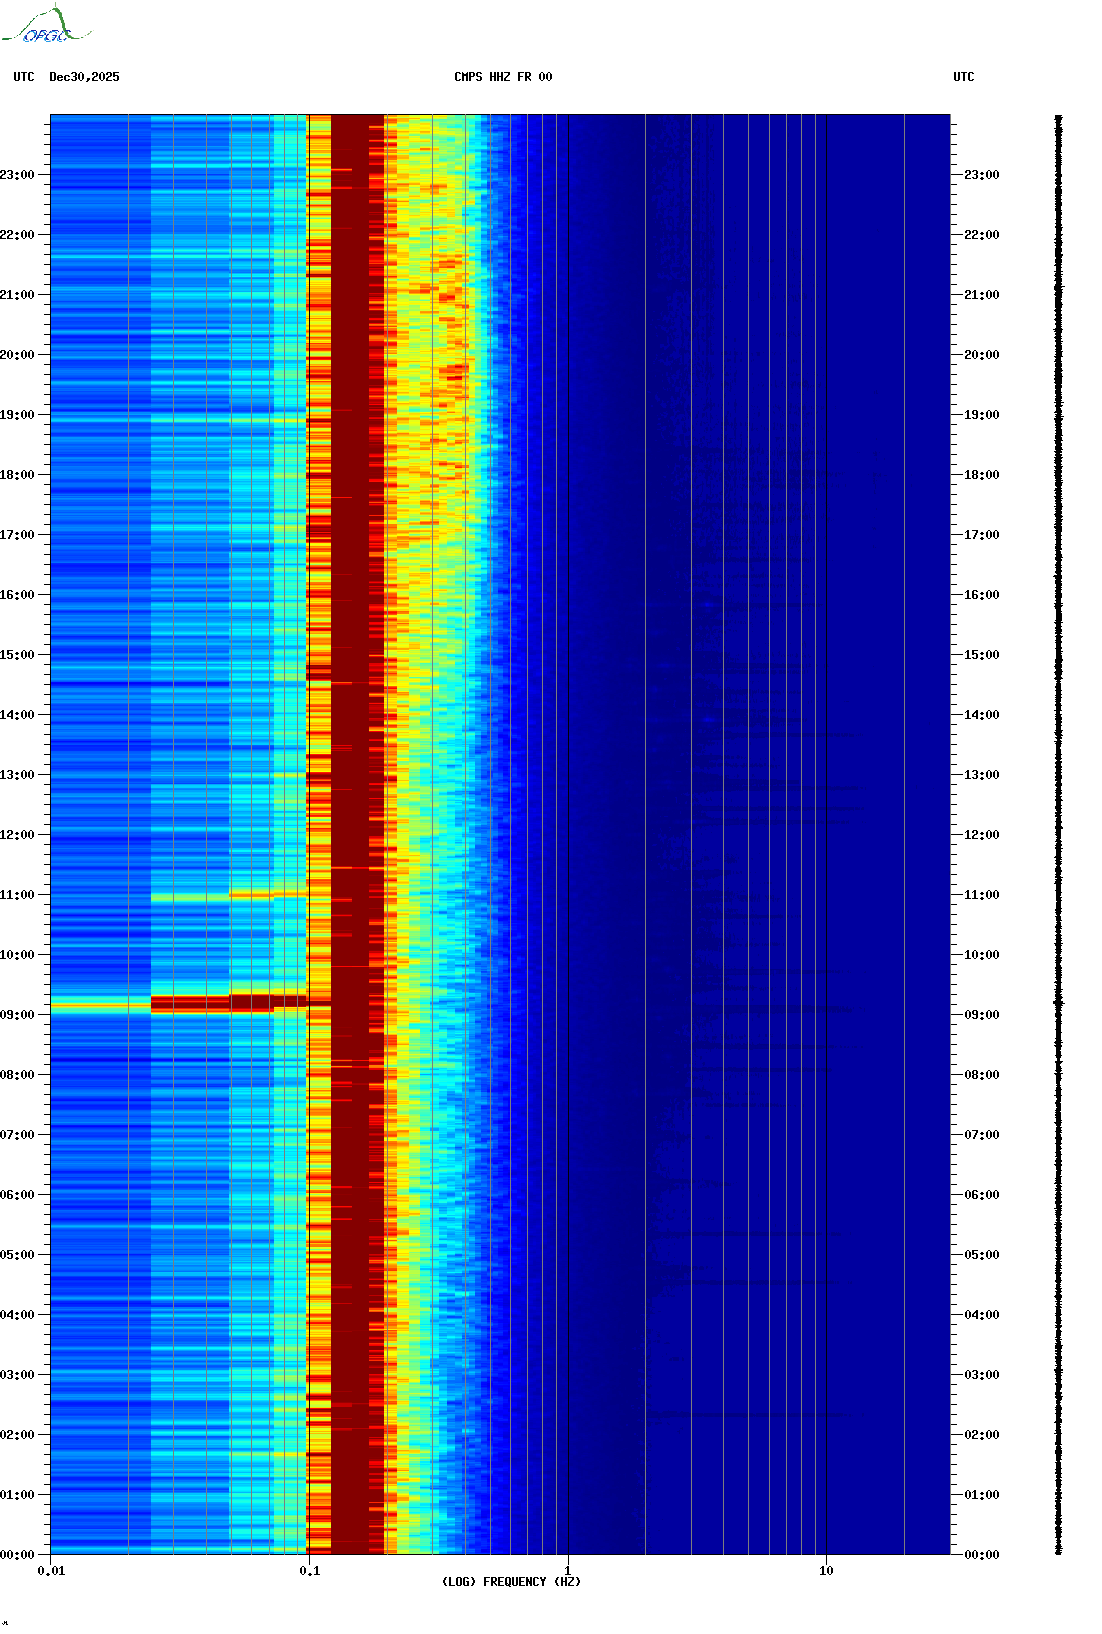Click the date label Dec30,2025
Image resolution: width=1102 pixels, height=1634 pixels.
(84, 77)
